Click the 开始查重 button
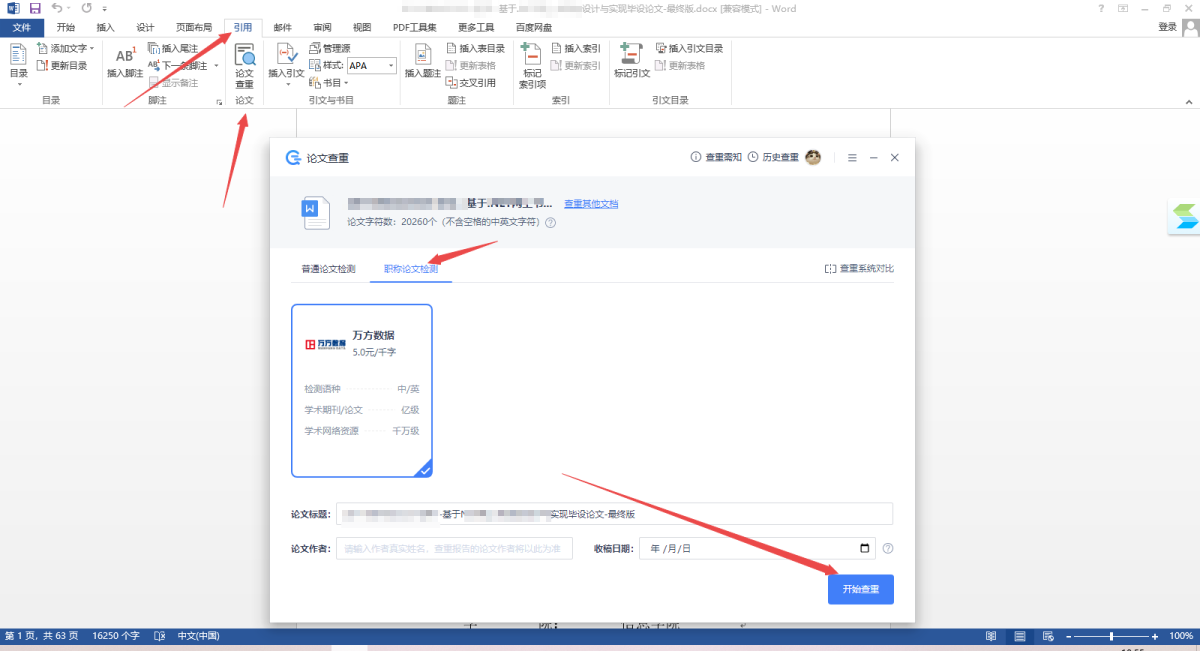This screenshot has width=1200, height=651. click(x=860, y=590)
